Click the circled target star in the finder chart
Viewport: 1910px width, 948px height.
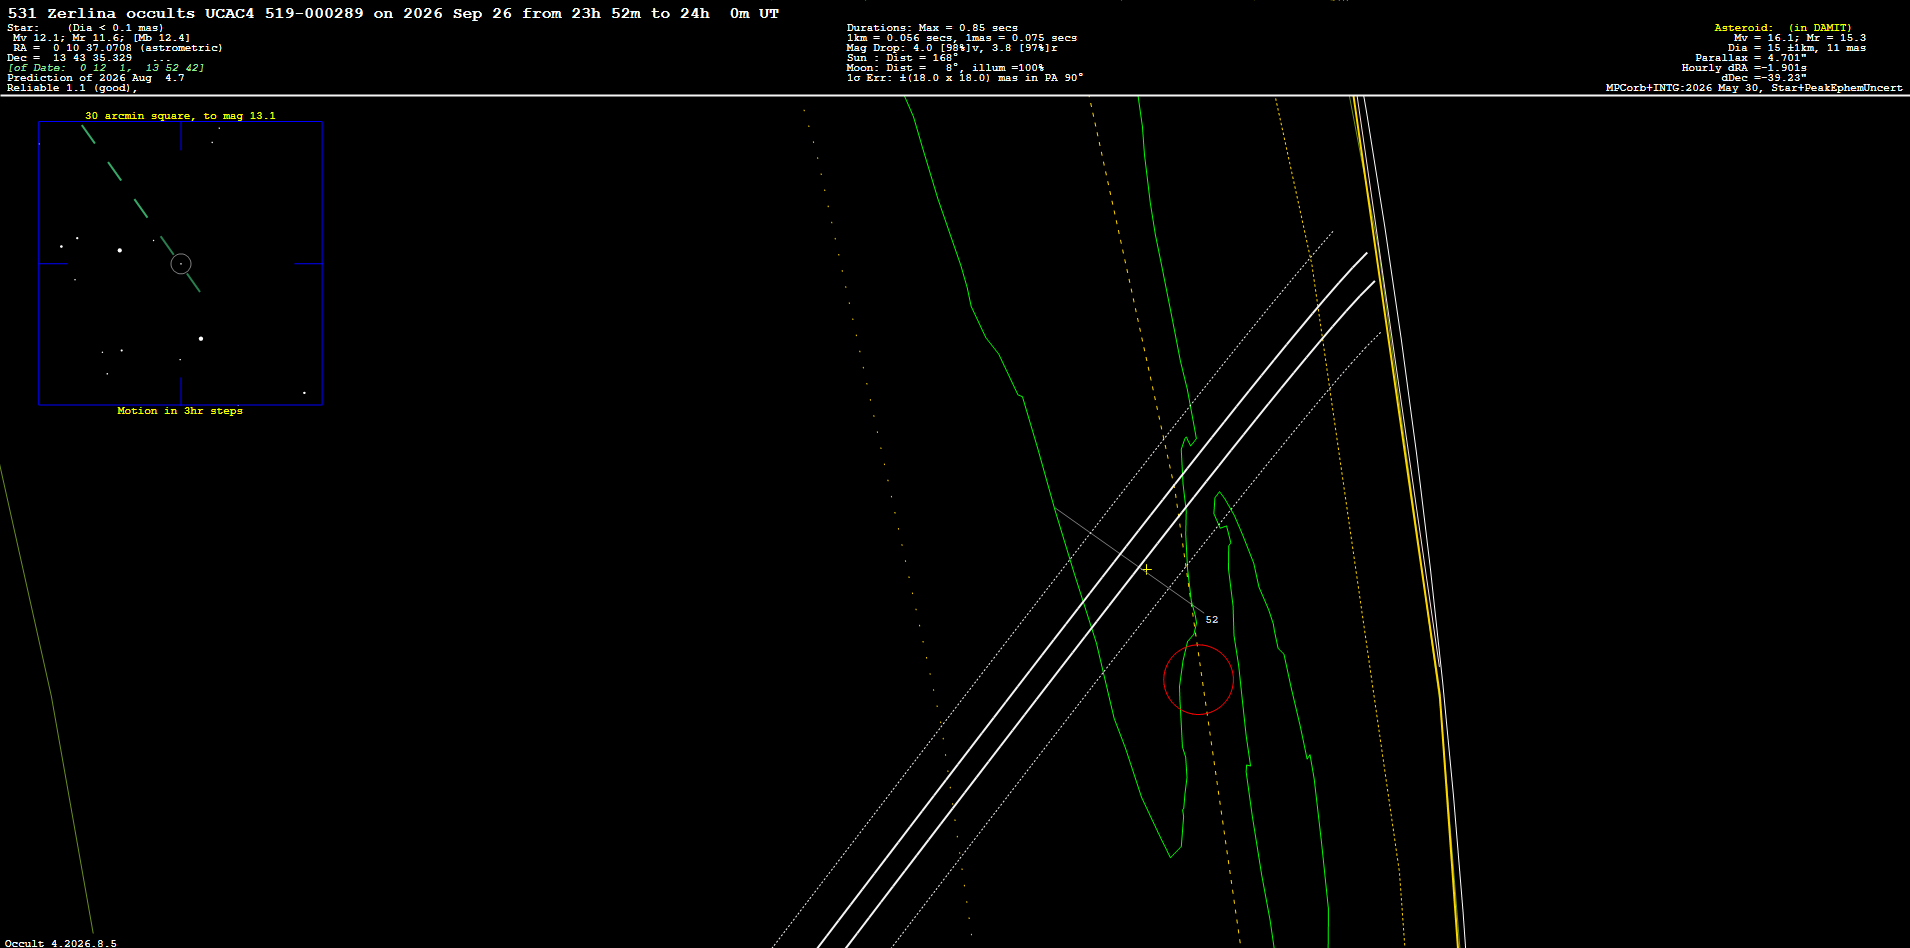point(181,264)
